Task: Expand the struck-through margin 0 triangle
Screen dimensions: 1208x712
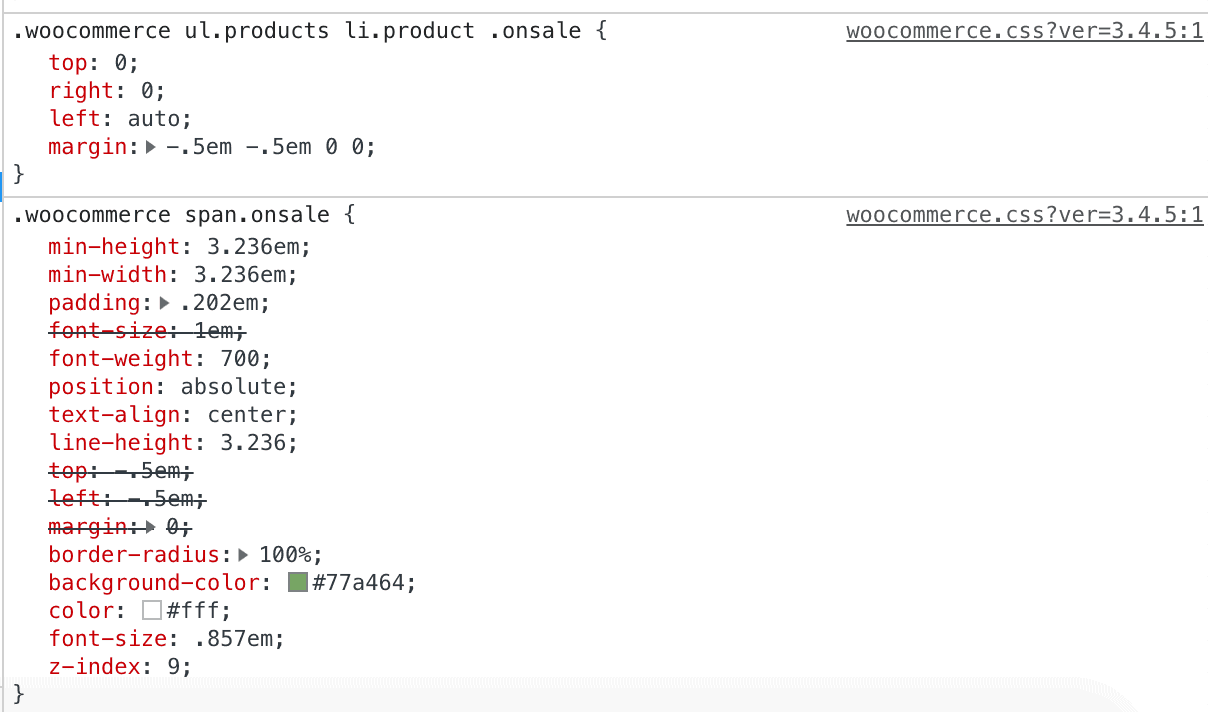Action: [151, 527]
